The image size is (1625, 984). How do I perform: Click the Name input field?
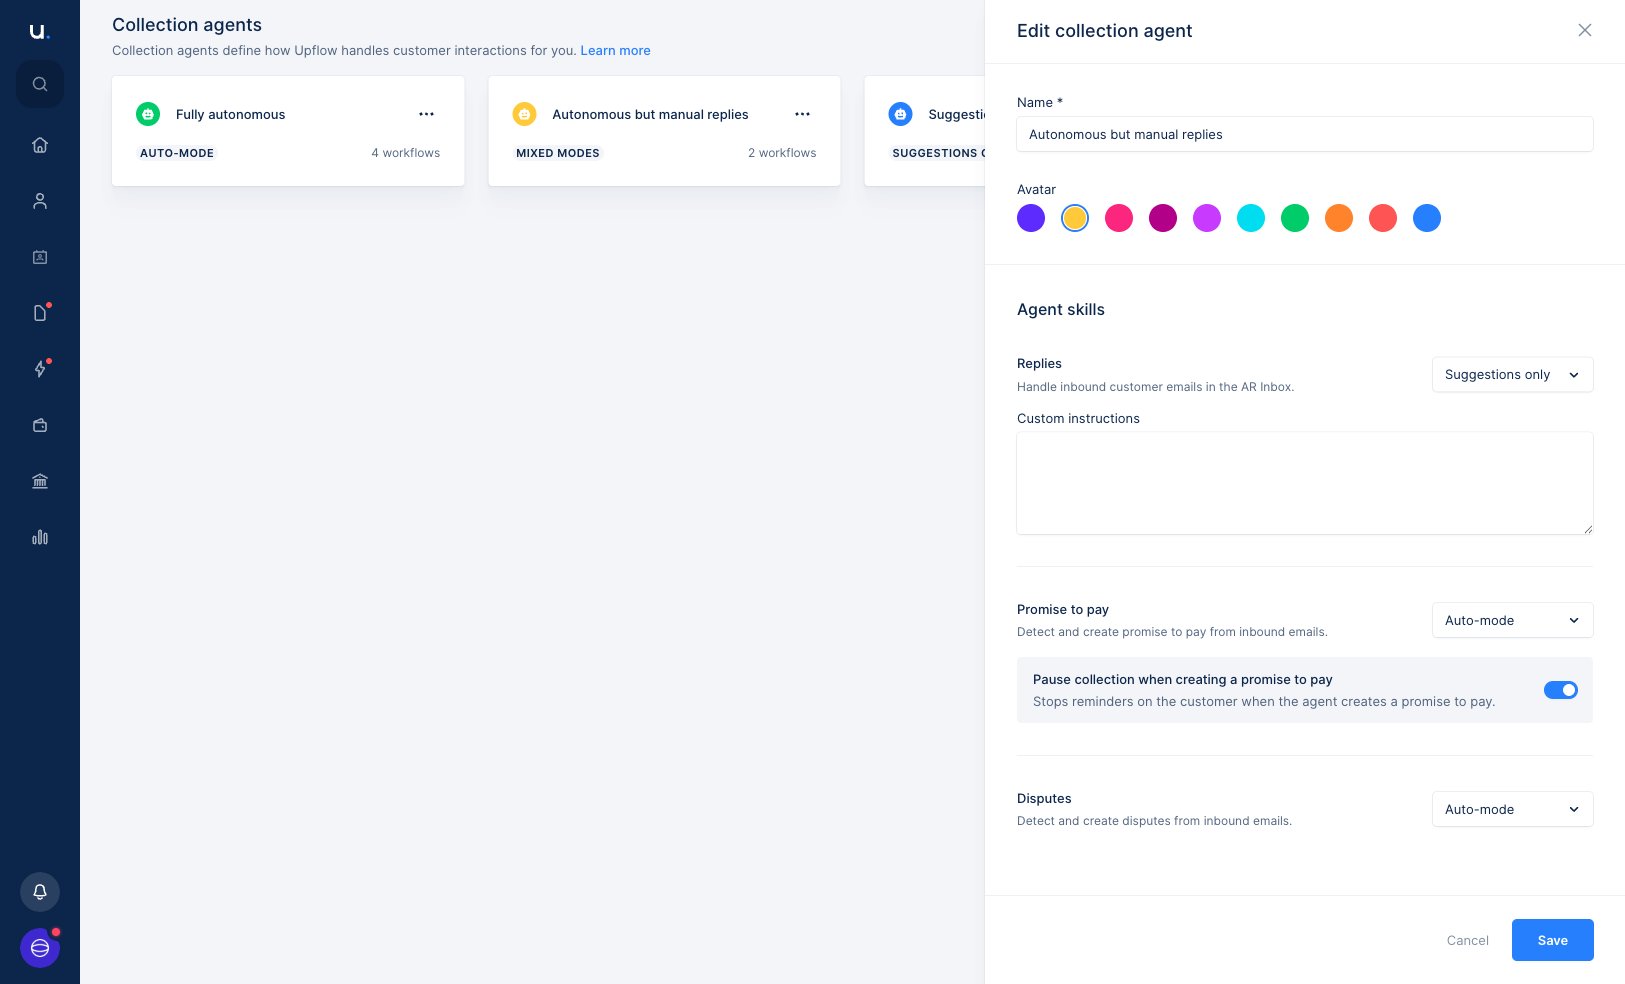pyautogui.click(x=1305, y=134)
